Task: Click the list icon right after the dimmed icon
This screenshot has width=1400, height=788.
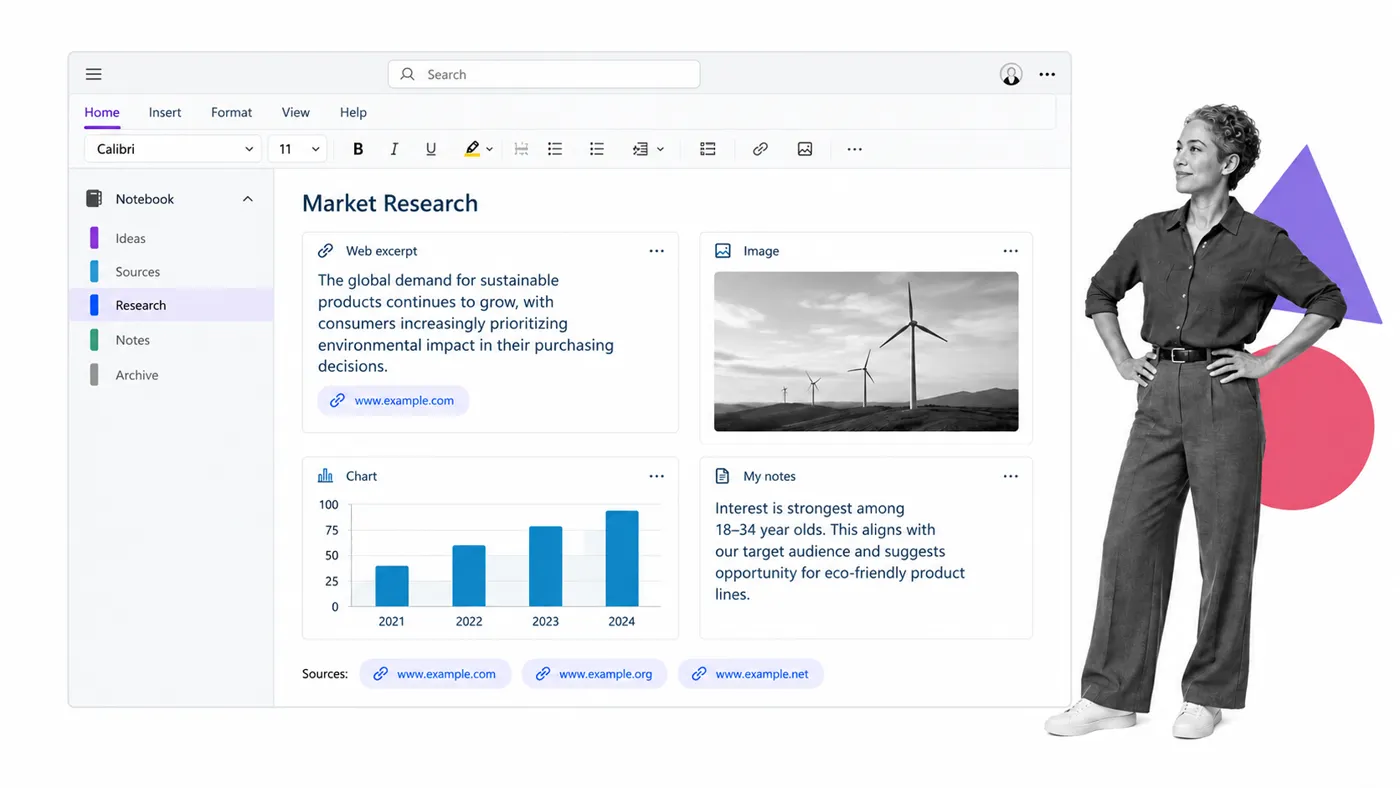Action: pyautogui.click(x=555, y=149)
